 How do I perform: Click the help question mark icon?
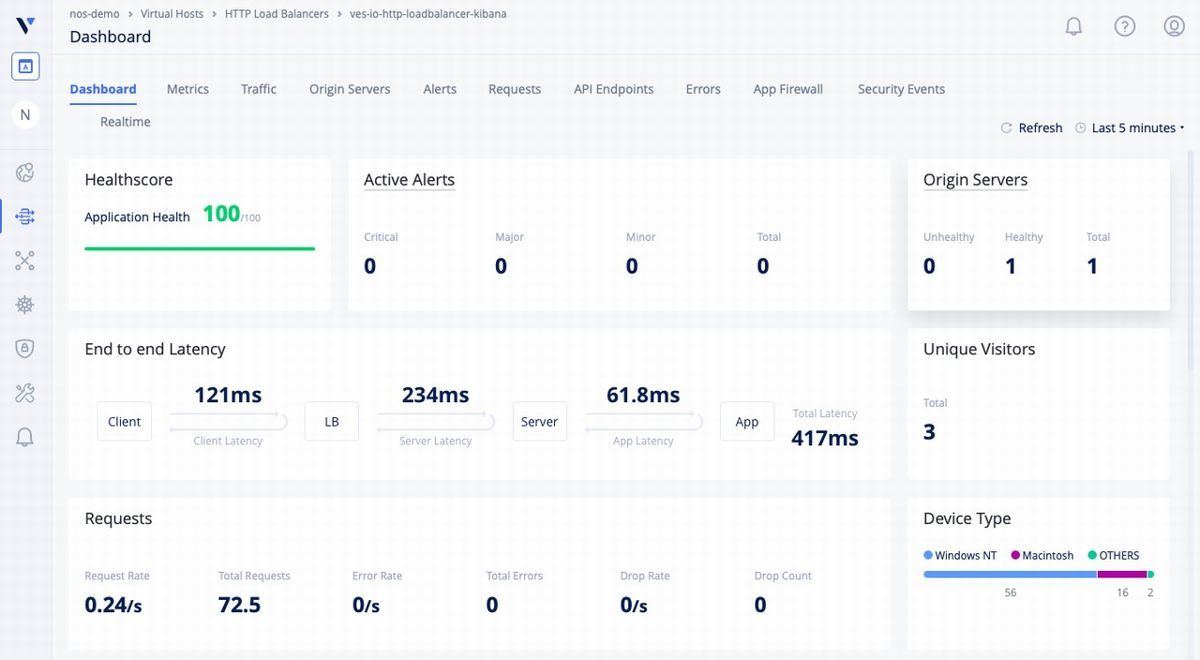1124,26
